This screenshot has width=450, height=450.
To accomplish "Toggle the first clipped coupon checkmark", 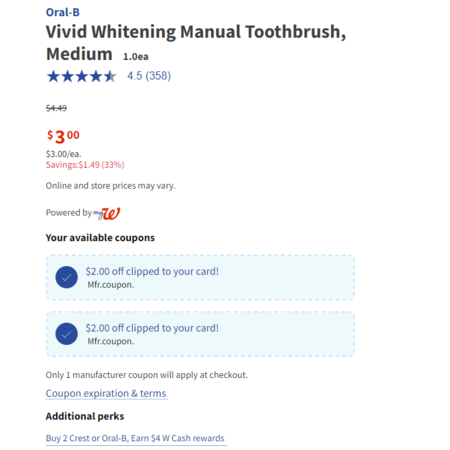I will pyautogui.click(x=67, y=277).
